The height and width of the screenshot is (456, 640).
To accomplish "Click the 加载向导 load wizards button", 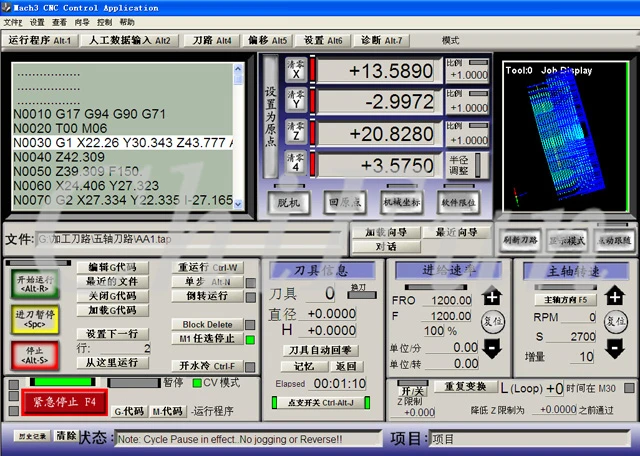I will (386, 232).
